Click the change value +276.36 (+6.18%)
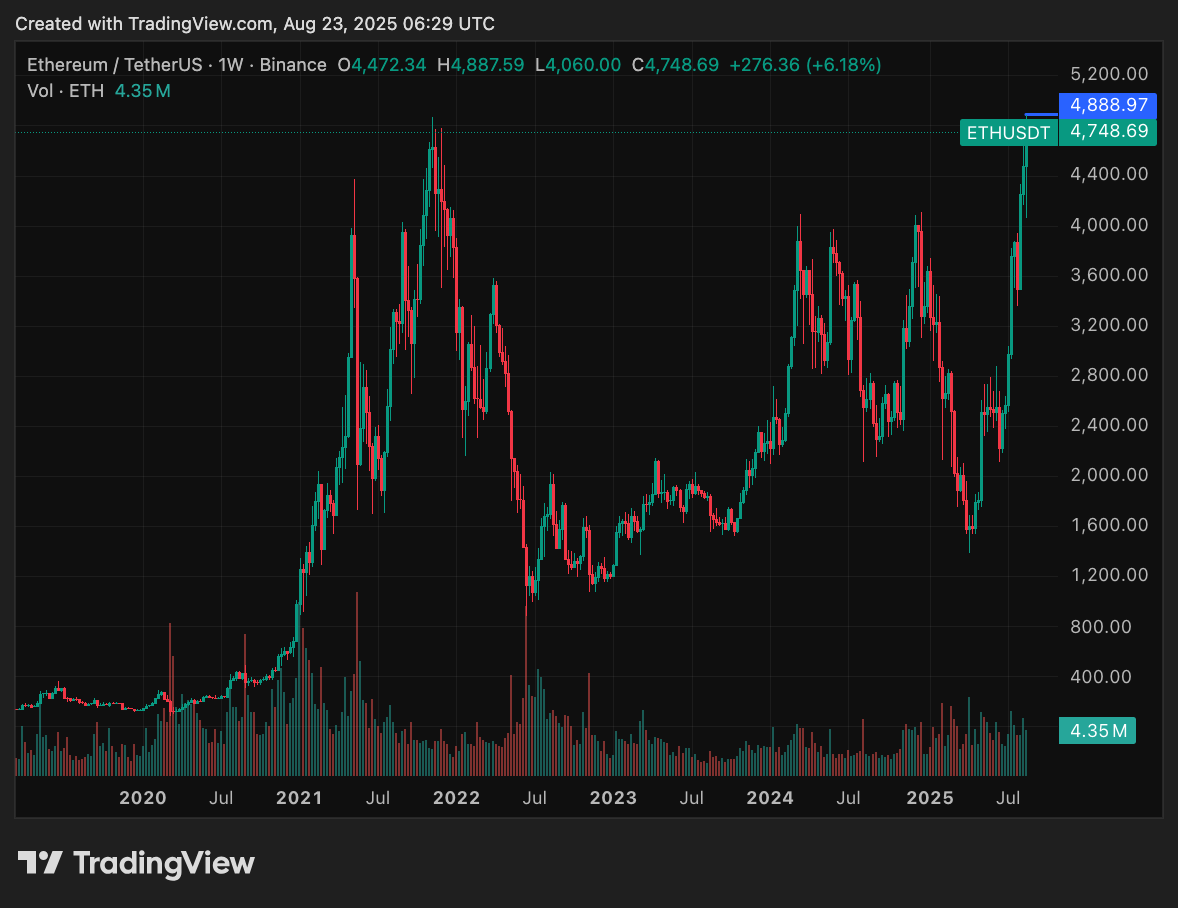This screenshot has width=1178, height=908. (805, 65)
